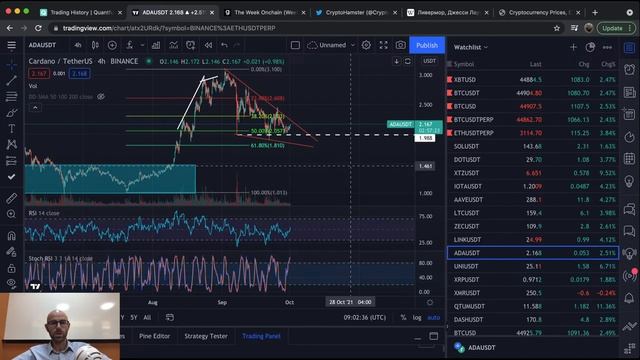Take a chart snapshot with camera icon
The height and width of the screenshot is (360, 640).
click(400, 45)
